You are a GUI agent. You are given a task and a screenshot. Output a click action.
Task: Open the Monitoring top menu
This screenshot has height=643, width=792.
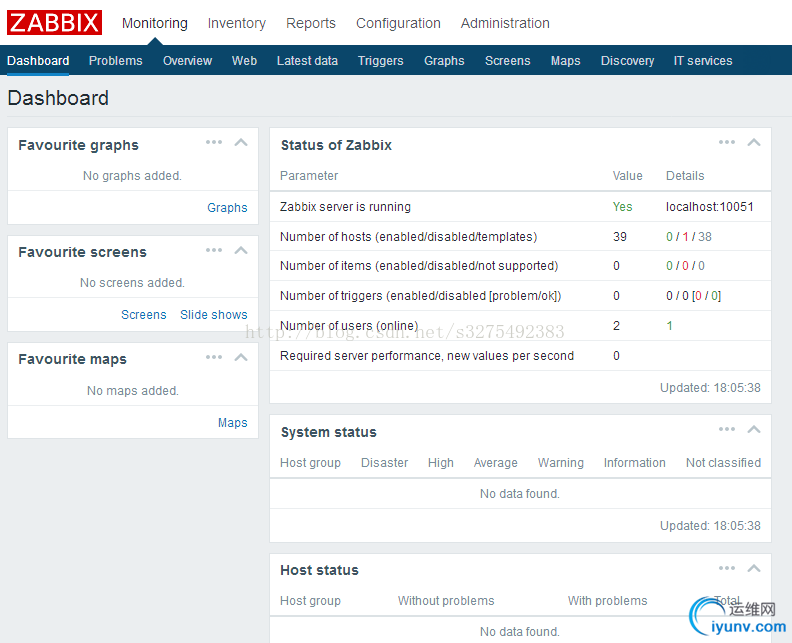click(155, 23)
